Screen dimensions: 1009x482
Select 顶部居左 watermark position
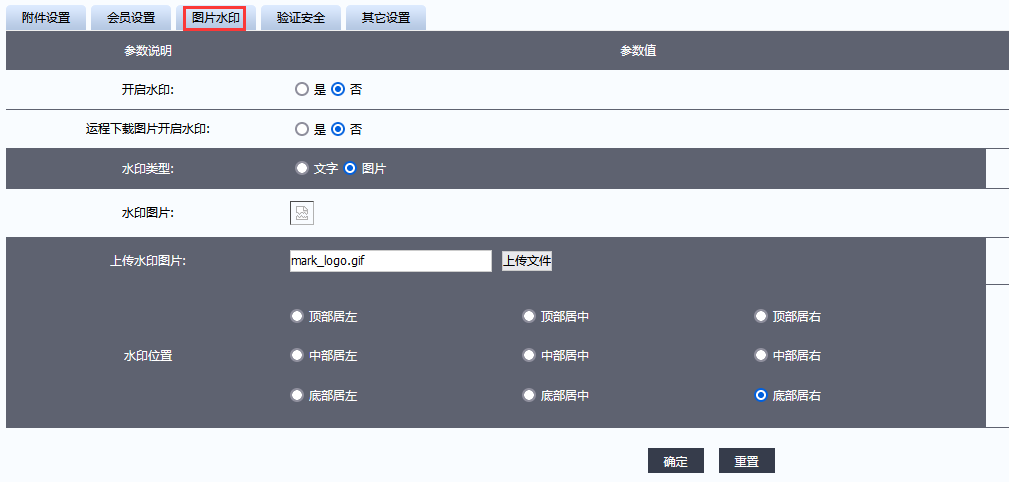[x=297, y=316]
